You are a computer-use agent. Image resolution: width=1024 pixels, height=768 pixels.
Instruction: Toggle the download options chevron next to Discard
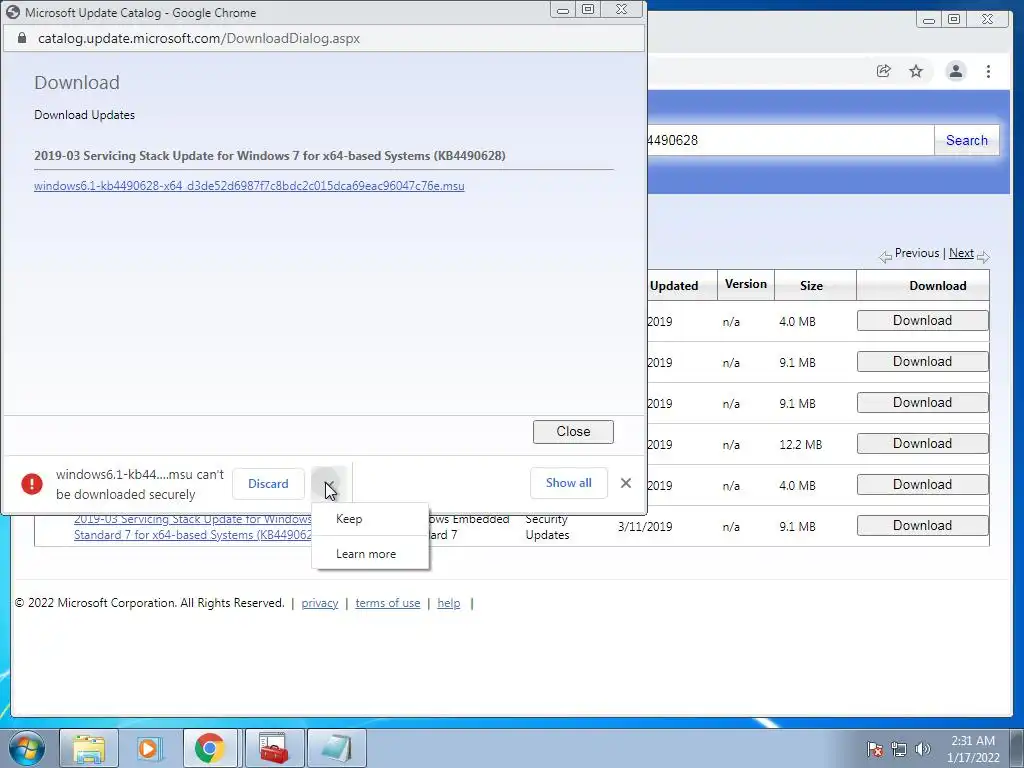(329, 484)
